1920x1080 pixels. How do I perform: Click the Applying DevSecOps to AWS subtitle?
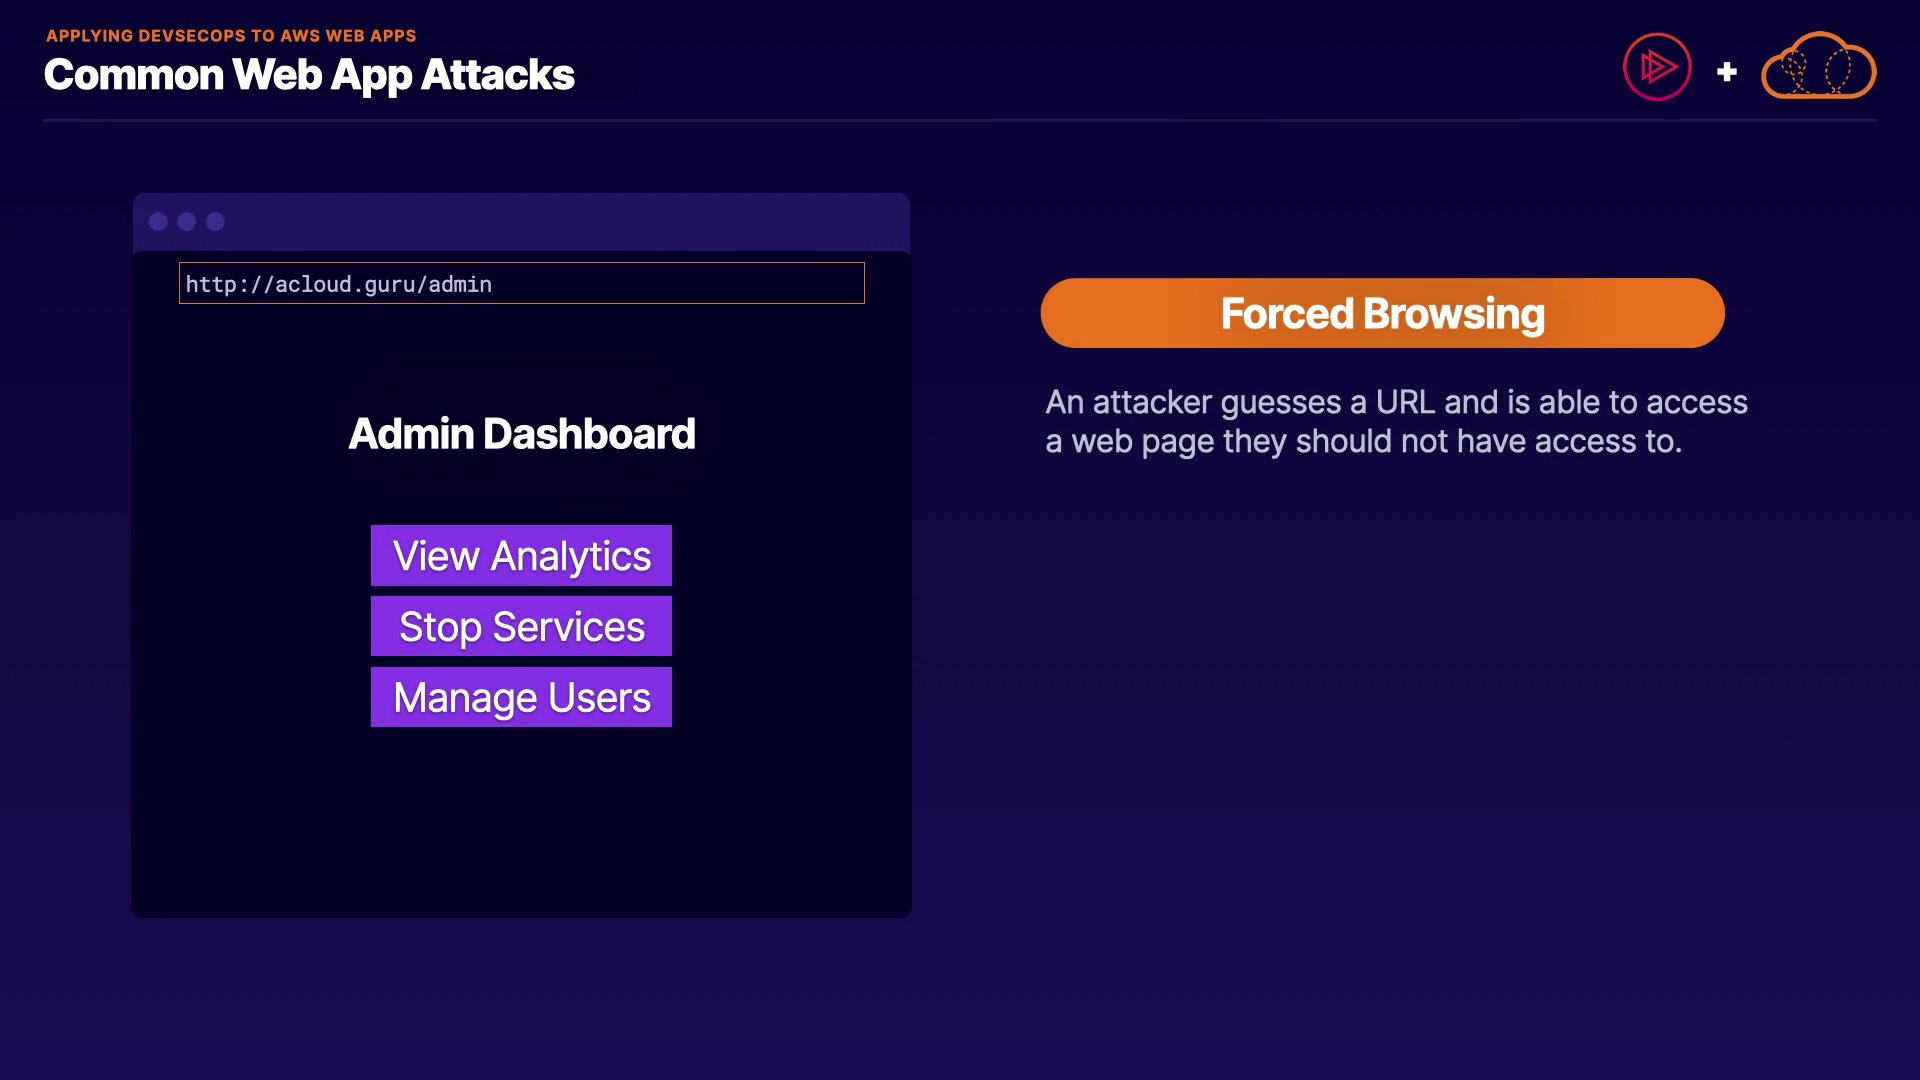(x=231, y=36)
